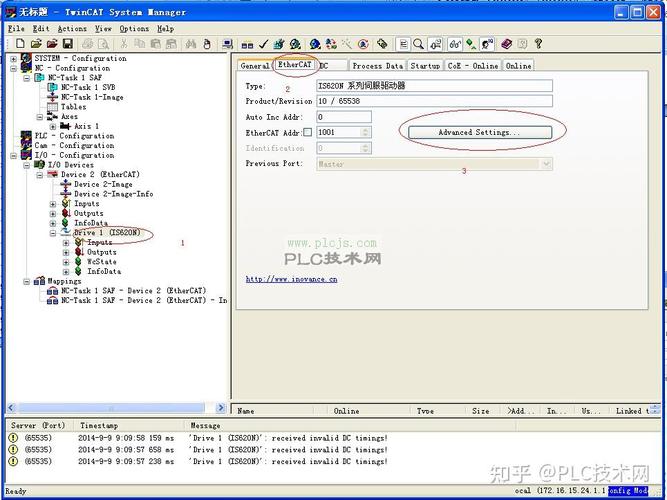Click the Auto Inc Addr input field
This screenshot has height=500, width=667.
click(x=344, y=117)
